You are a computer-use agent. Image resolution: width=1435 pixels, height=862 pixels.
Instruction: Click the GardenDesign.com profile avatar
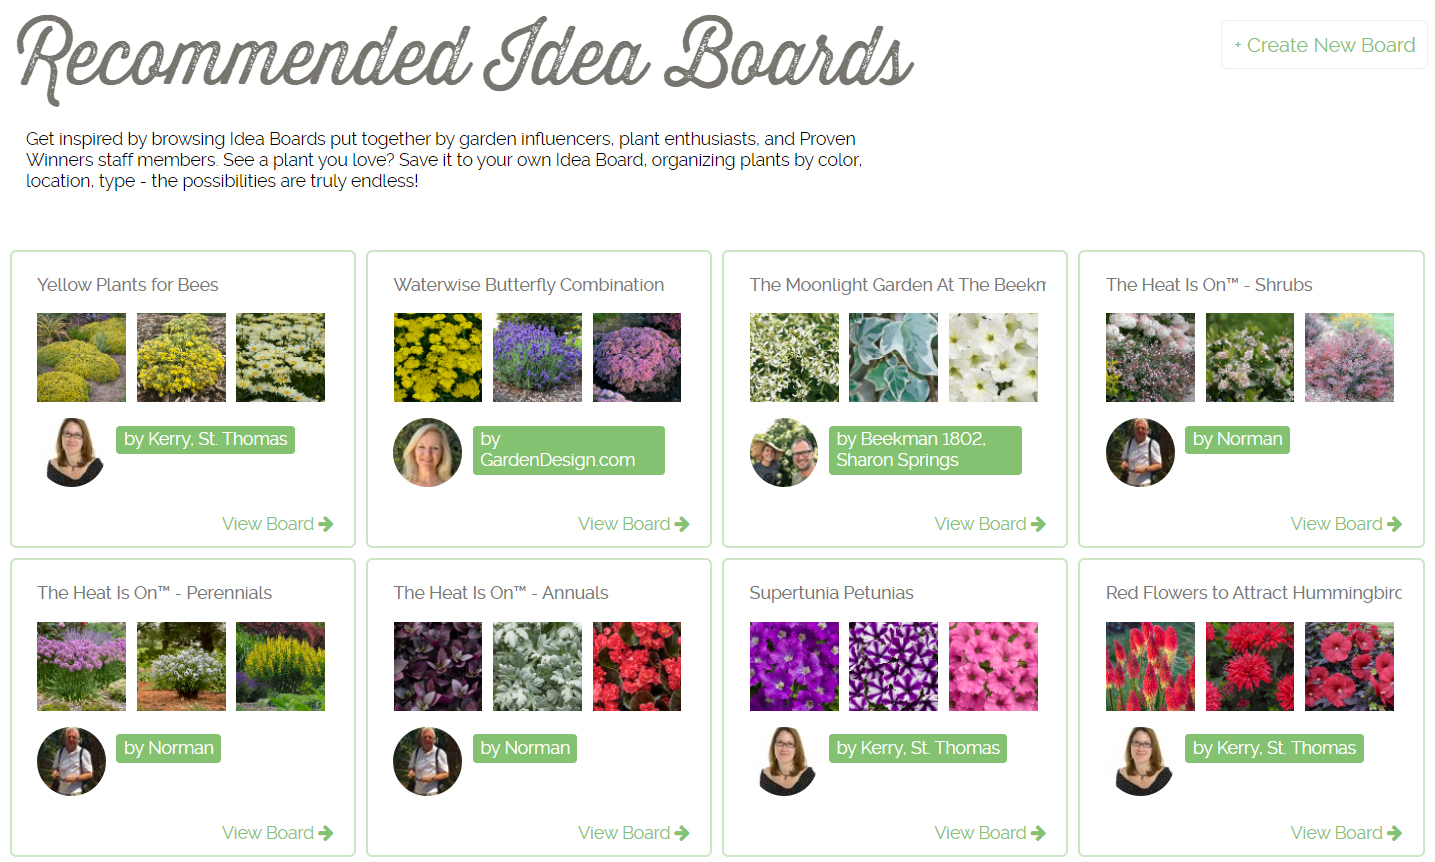(427, 451)
